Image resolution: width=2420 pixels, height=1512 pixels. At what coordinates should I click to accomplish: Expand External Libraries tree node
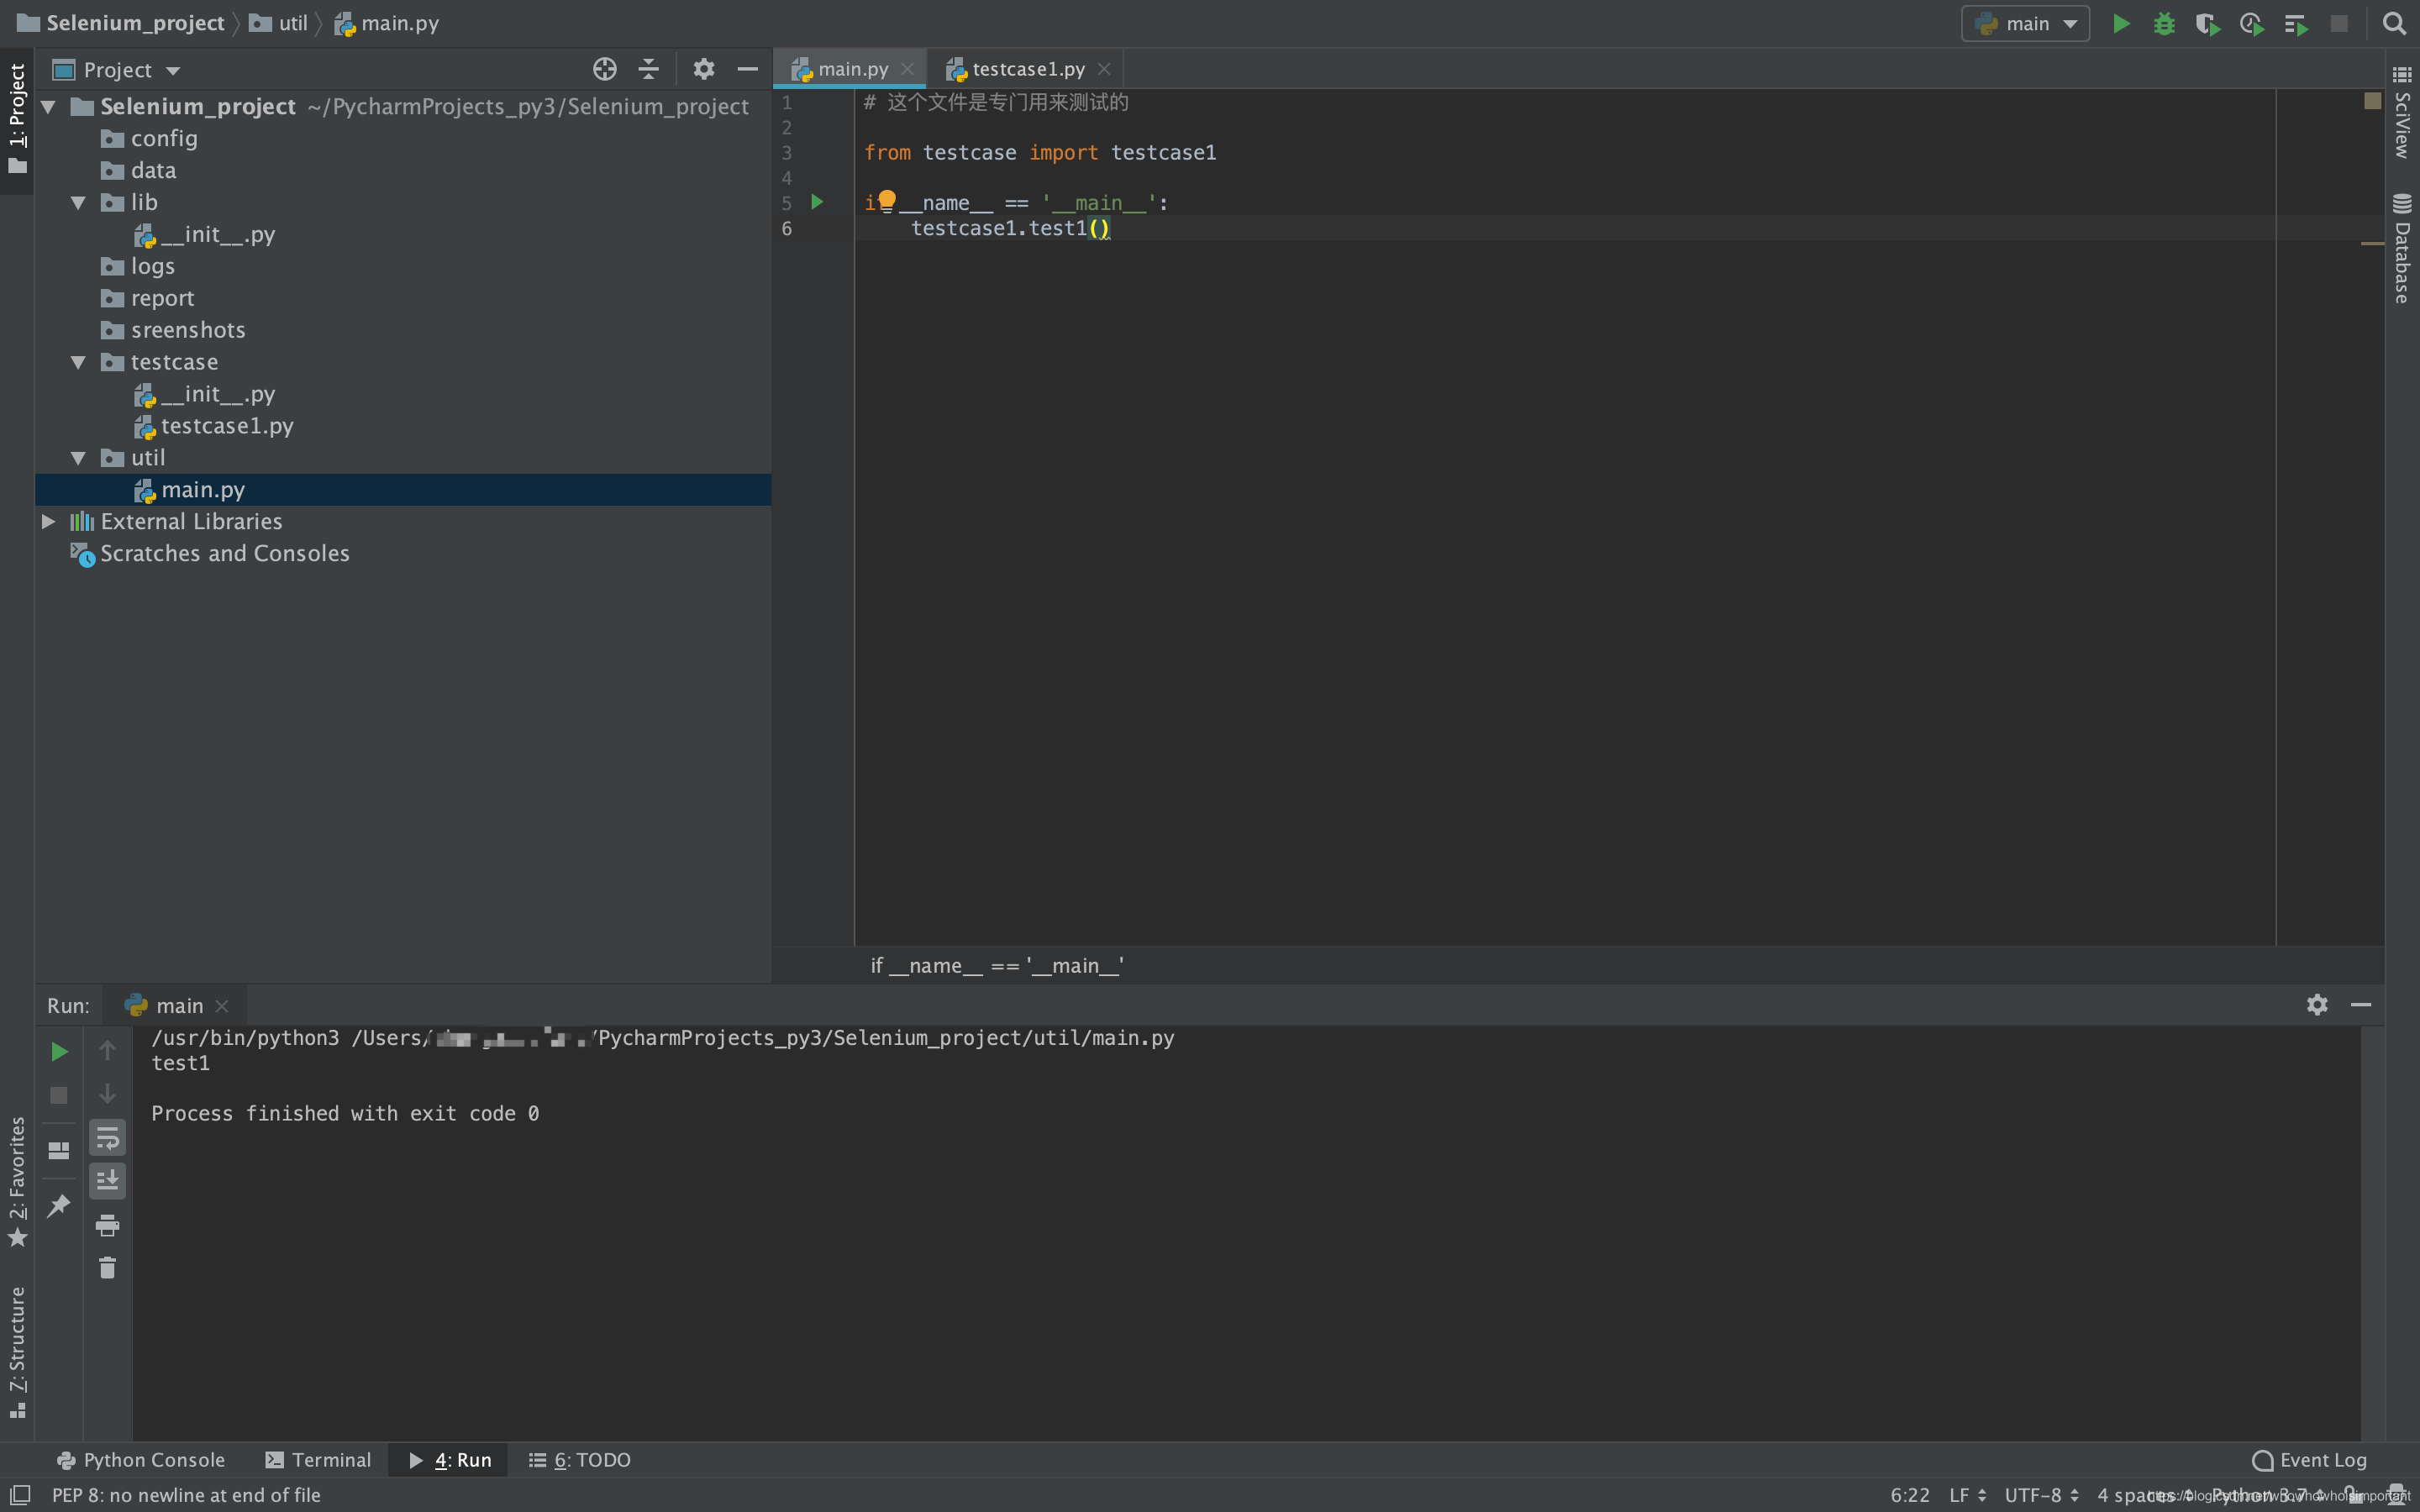tap(48, 521)
